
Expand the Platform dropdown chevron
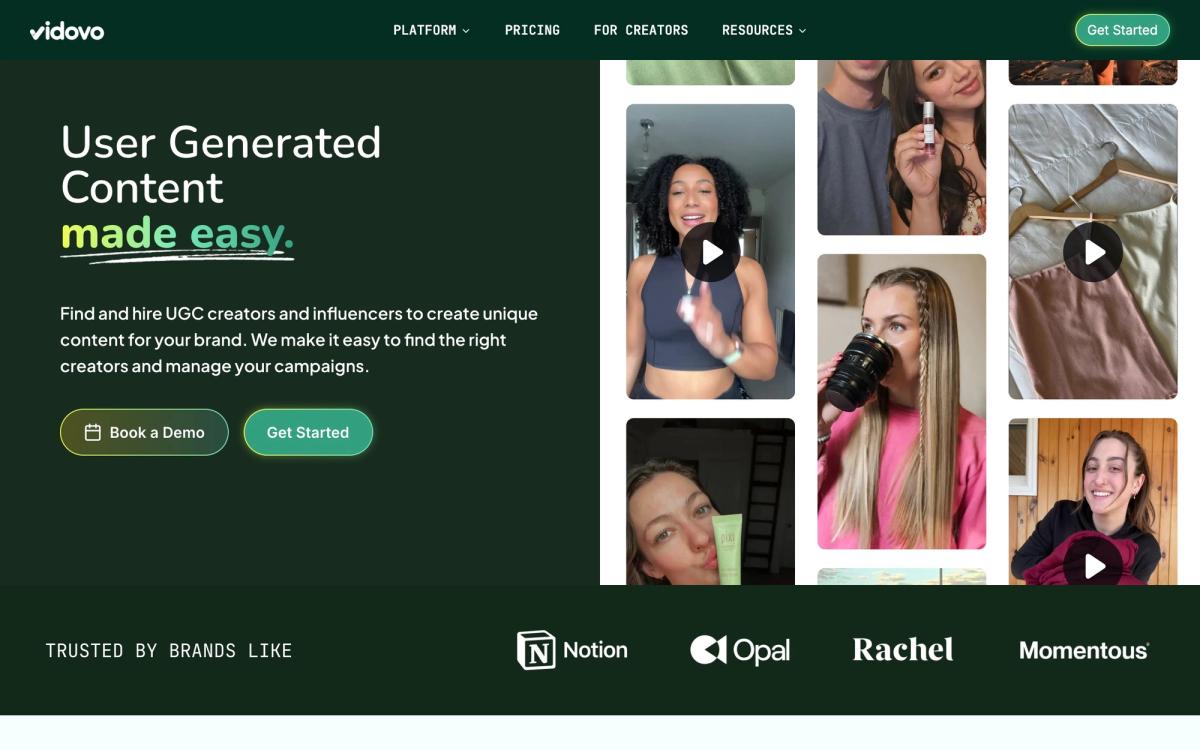click(x=466, y=31)
